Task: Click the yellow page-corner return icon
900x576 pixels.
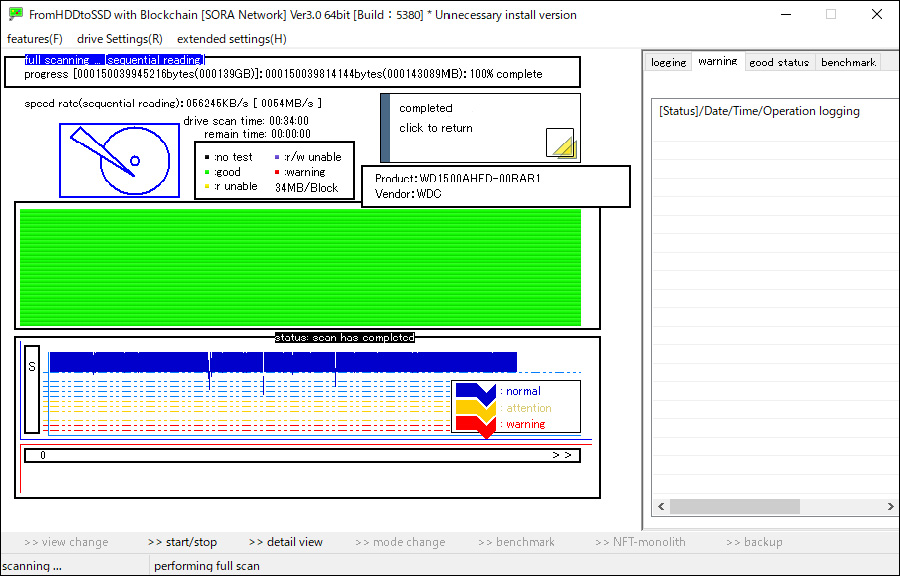Action: tap(560, 143)
